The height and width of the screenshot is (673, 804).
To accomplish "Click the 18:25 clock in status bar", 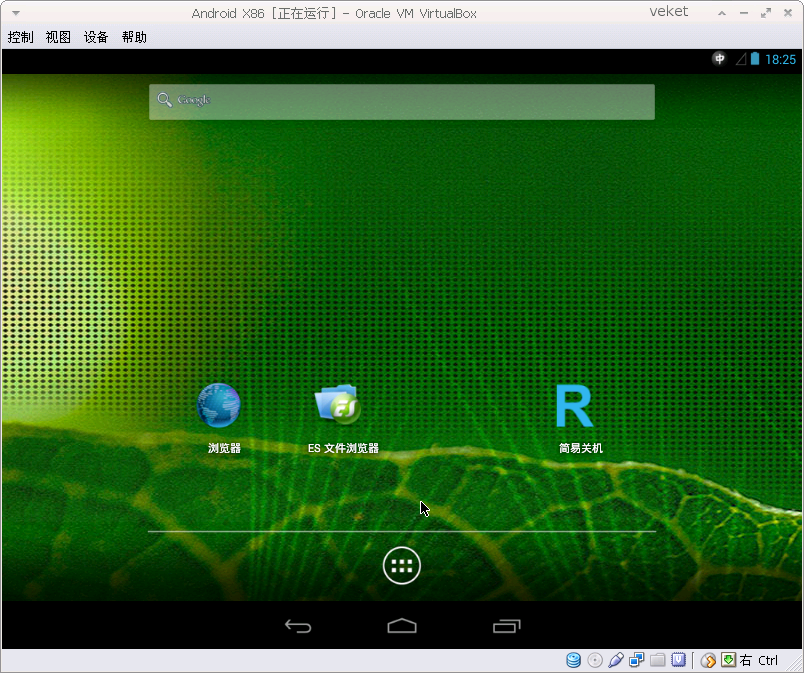I will [x=780, y=59].
